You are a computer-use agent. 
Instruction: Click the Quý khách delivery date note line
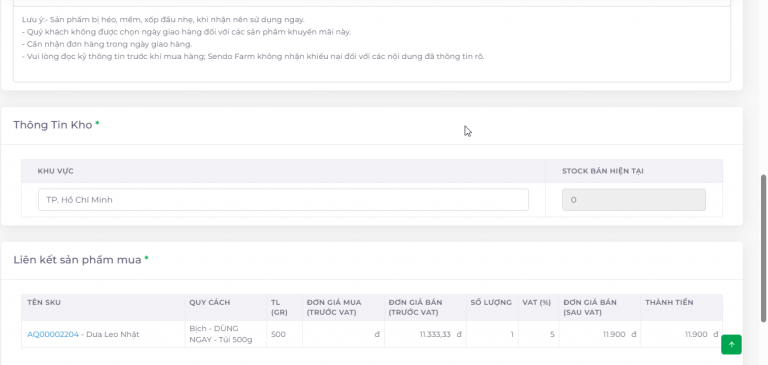coord(187,32)
